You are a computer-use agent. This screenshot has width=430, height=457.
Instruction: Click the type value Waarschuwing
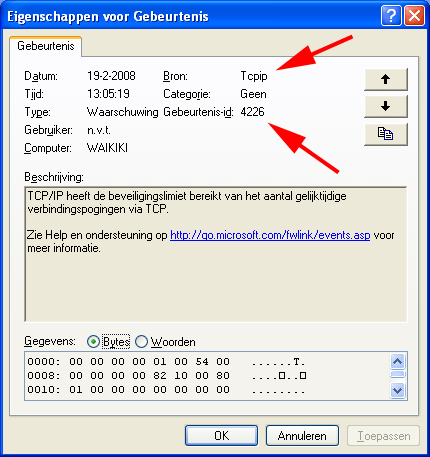[x=123, y=112]
